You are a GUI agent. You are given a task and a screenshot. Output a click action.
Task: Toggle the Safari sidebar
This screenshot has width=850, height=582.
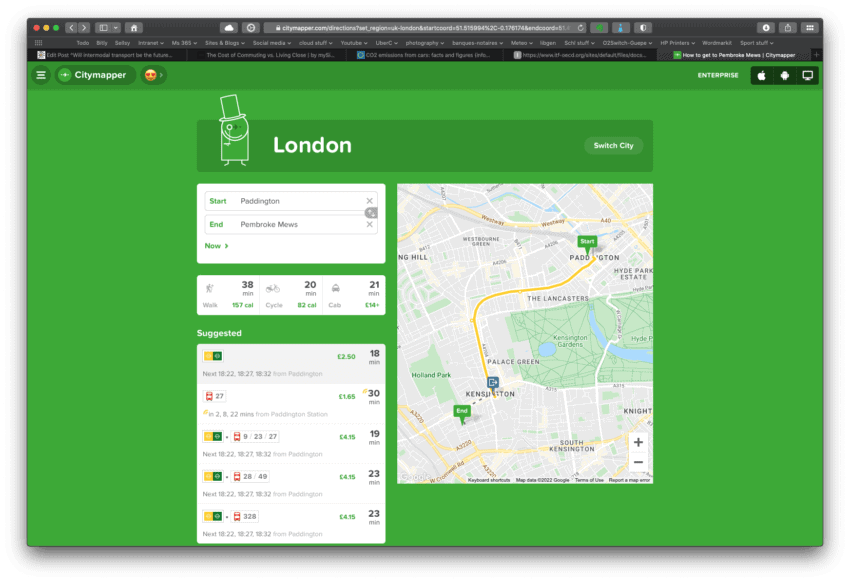pos(104,28)
